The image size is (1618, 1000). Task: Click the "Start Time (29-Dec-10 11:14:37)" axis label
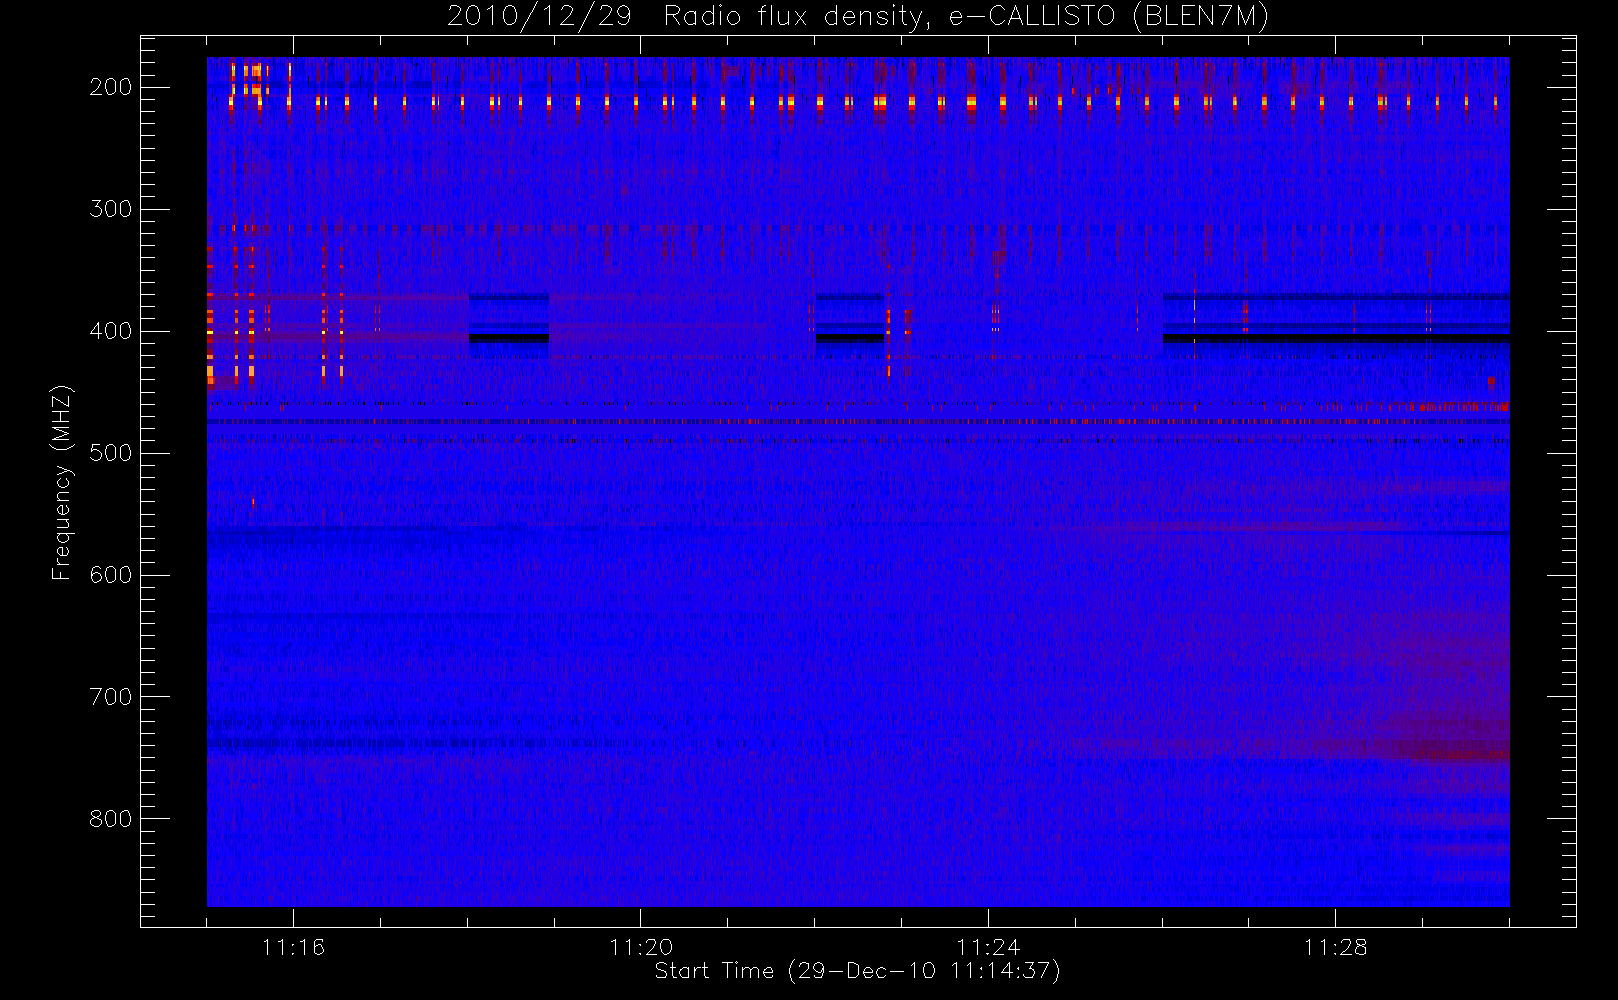coord(857,971)
